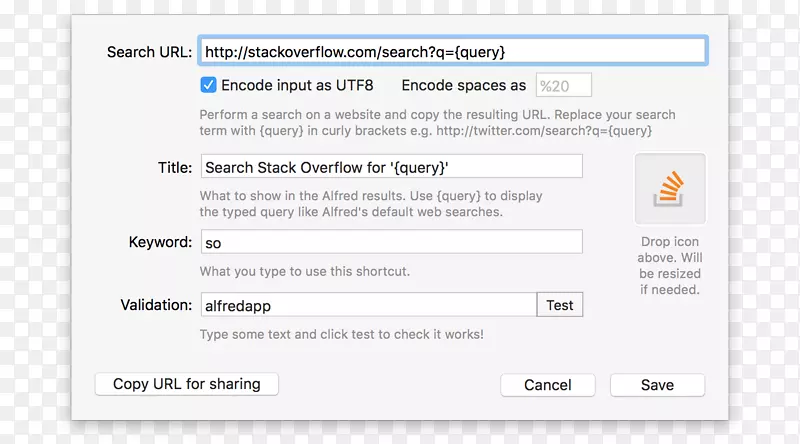Click into the Search URL text field
The width and height of the screenshot is (800, 444).
452,51
